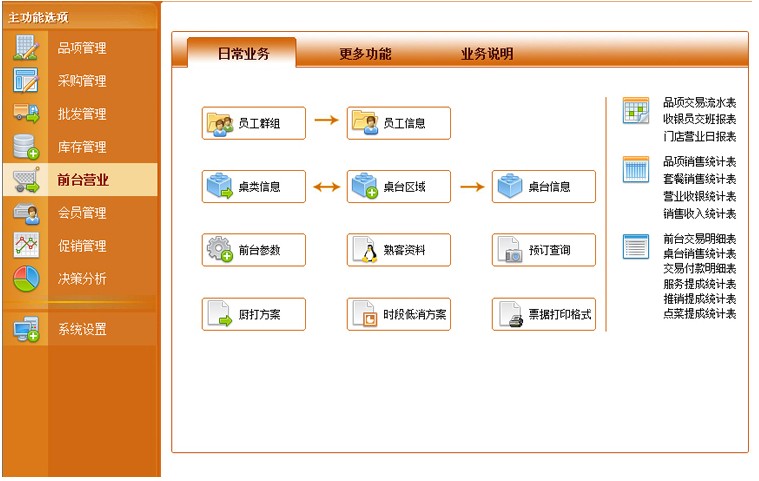This screenshot has width=759, height=481.
Task: Open the 品项销售统计表 report link
Action: coord(699,162)
